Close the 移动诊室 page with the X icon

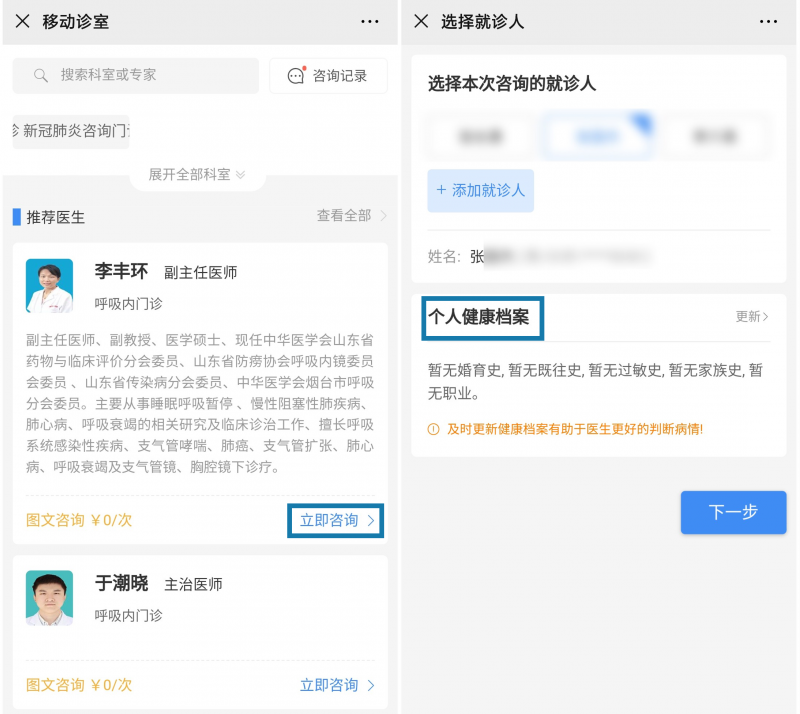pos(22,21)
